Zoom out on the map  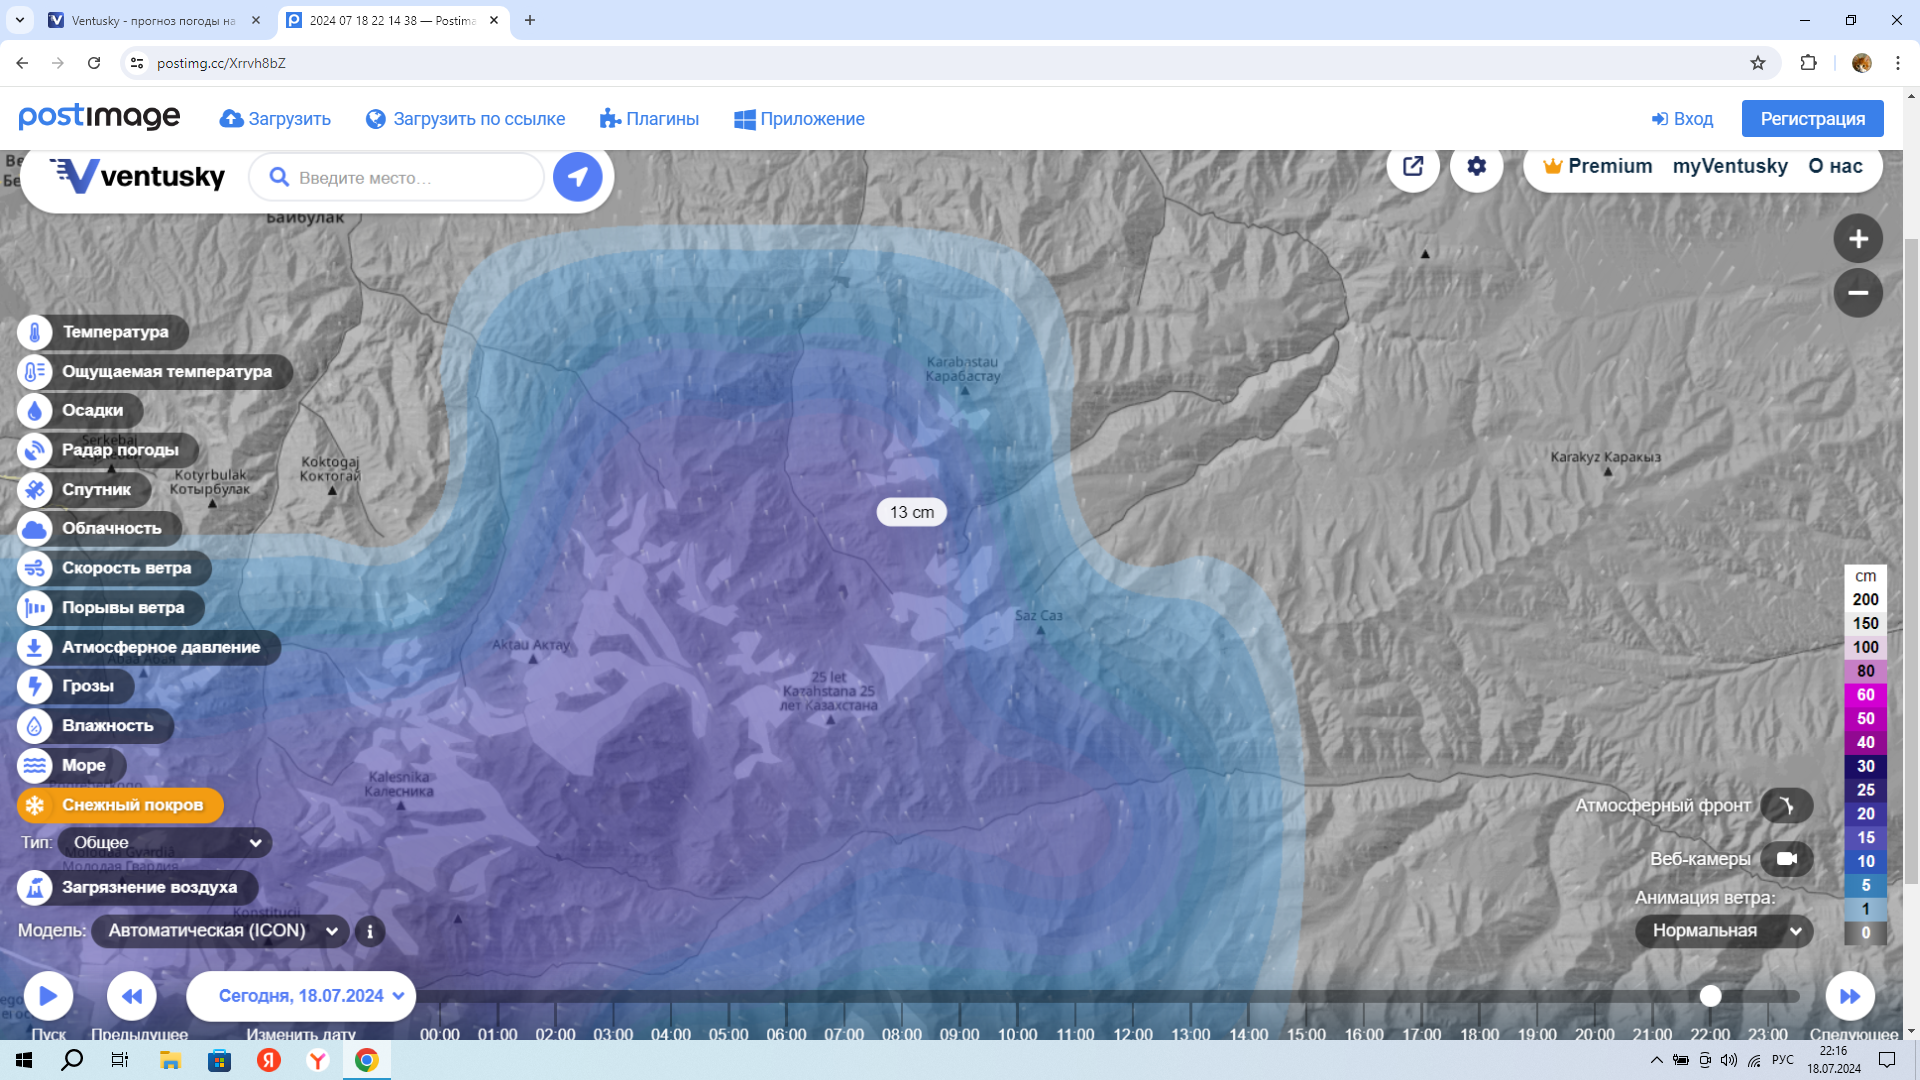tap(1858, 293)
